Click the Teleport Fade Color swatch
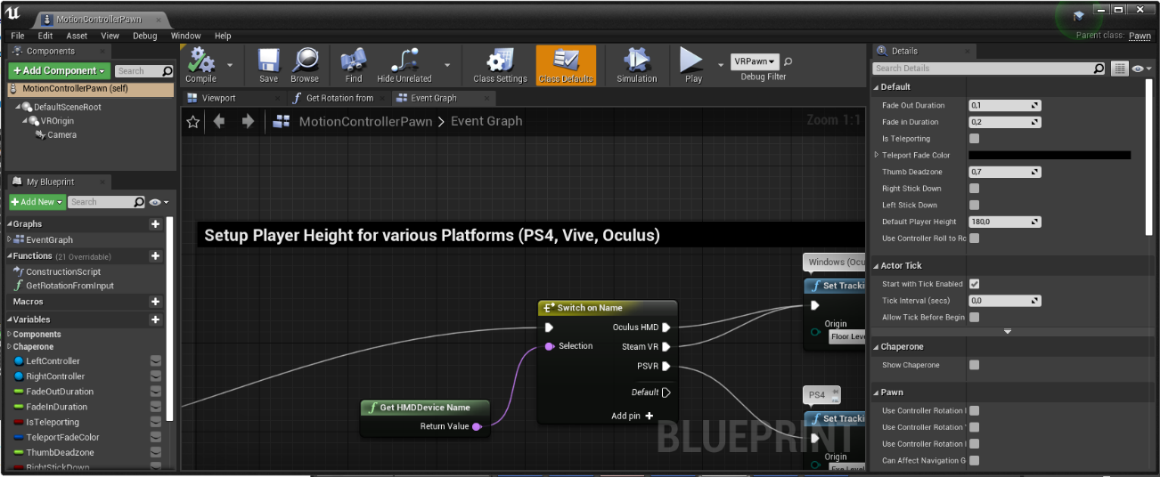The width and height of the screenshot is (1160, 477). 1050,155
